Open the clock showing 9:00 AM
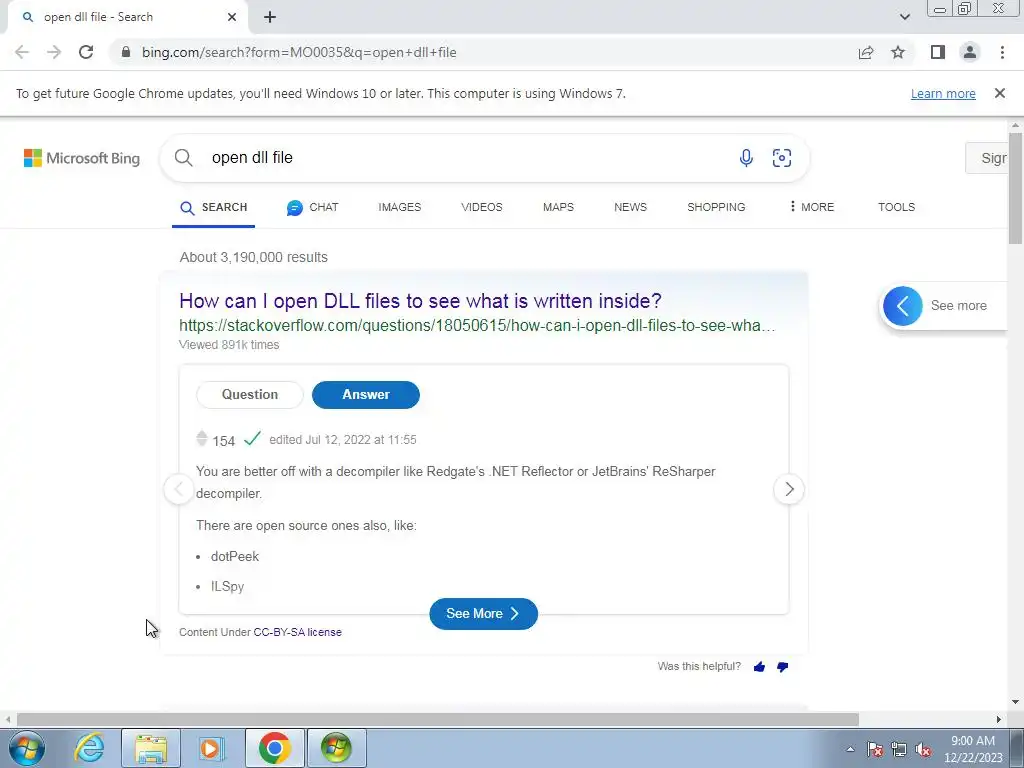 [x=973, y=749]
